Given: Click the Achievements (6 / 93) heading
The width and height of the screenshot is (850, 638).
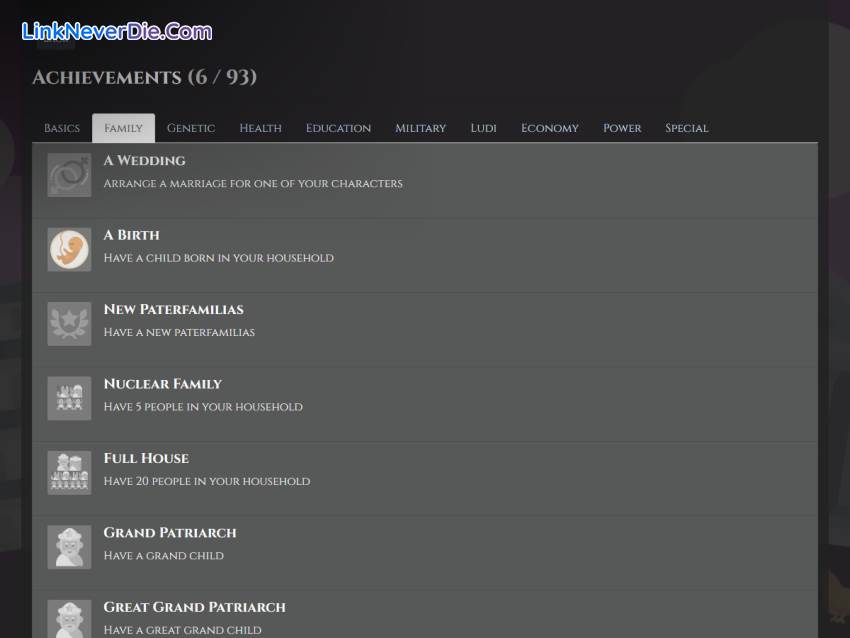Looking at the screenshot, I should click(144, 77).
